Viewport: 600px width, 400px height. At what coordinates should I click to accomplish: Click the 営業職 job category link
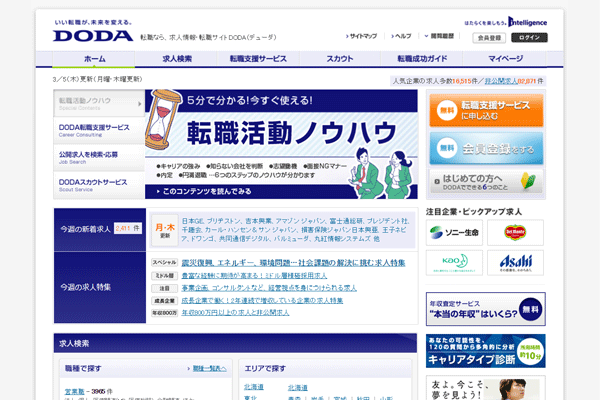[74, 392]
